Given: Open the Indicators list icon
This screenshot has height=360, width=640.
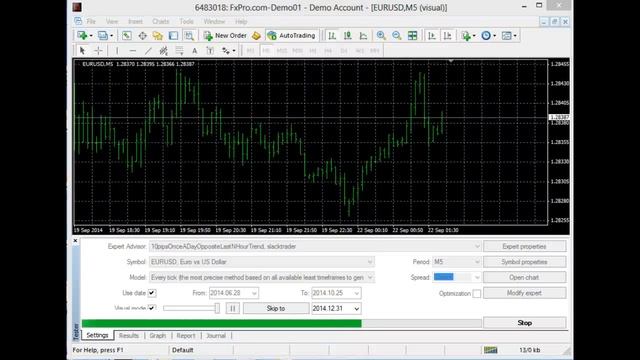Looking at the screenshot, I should [x=468, y=36].
